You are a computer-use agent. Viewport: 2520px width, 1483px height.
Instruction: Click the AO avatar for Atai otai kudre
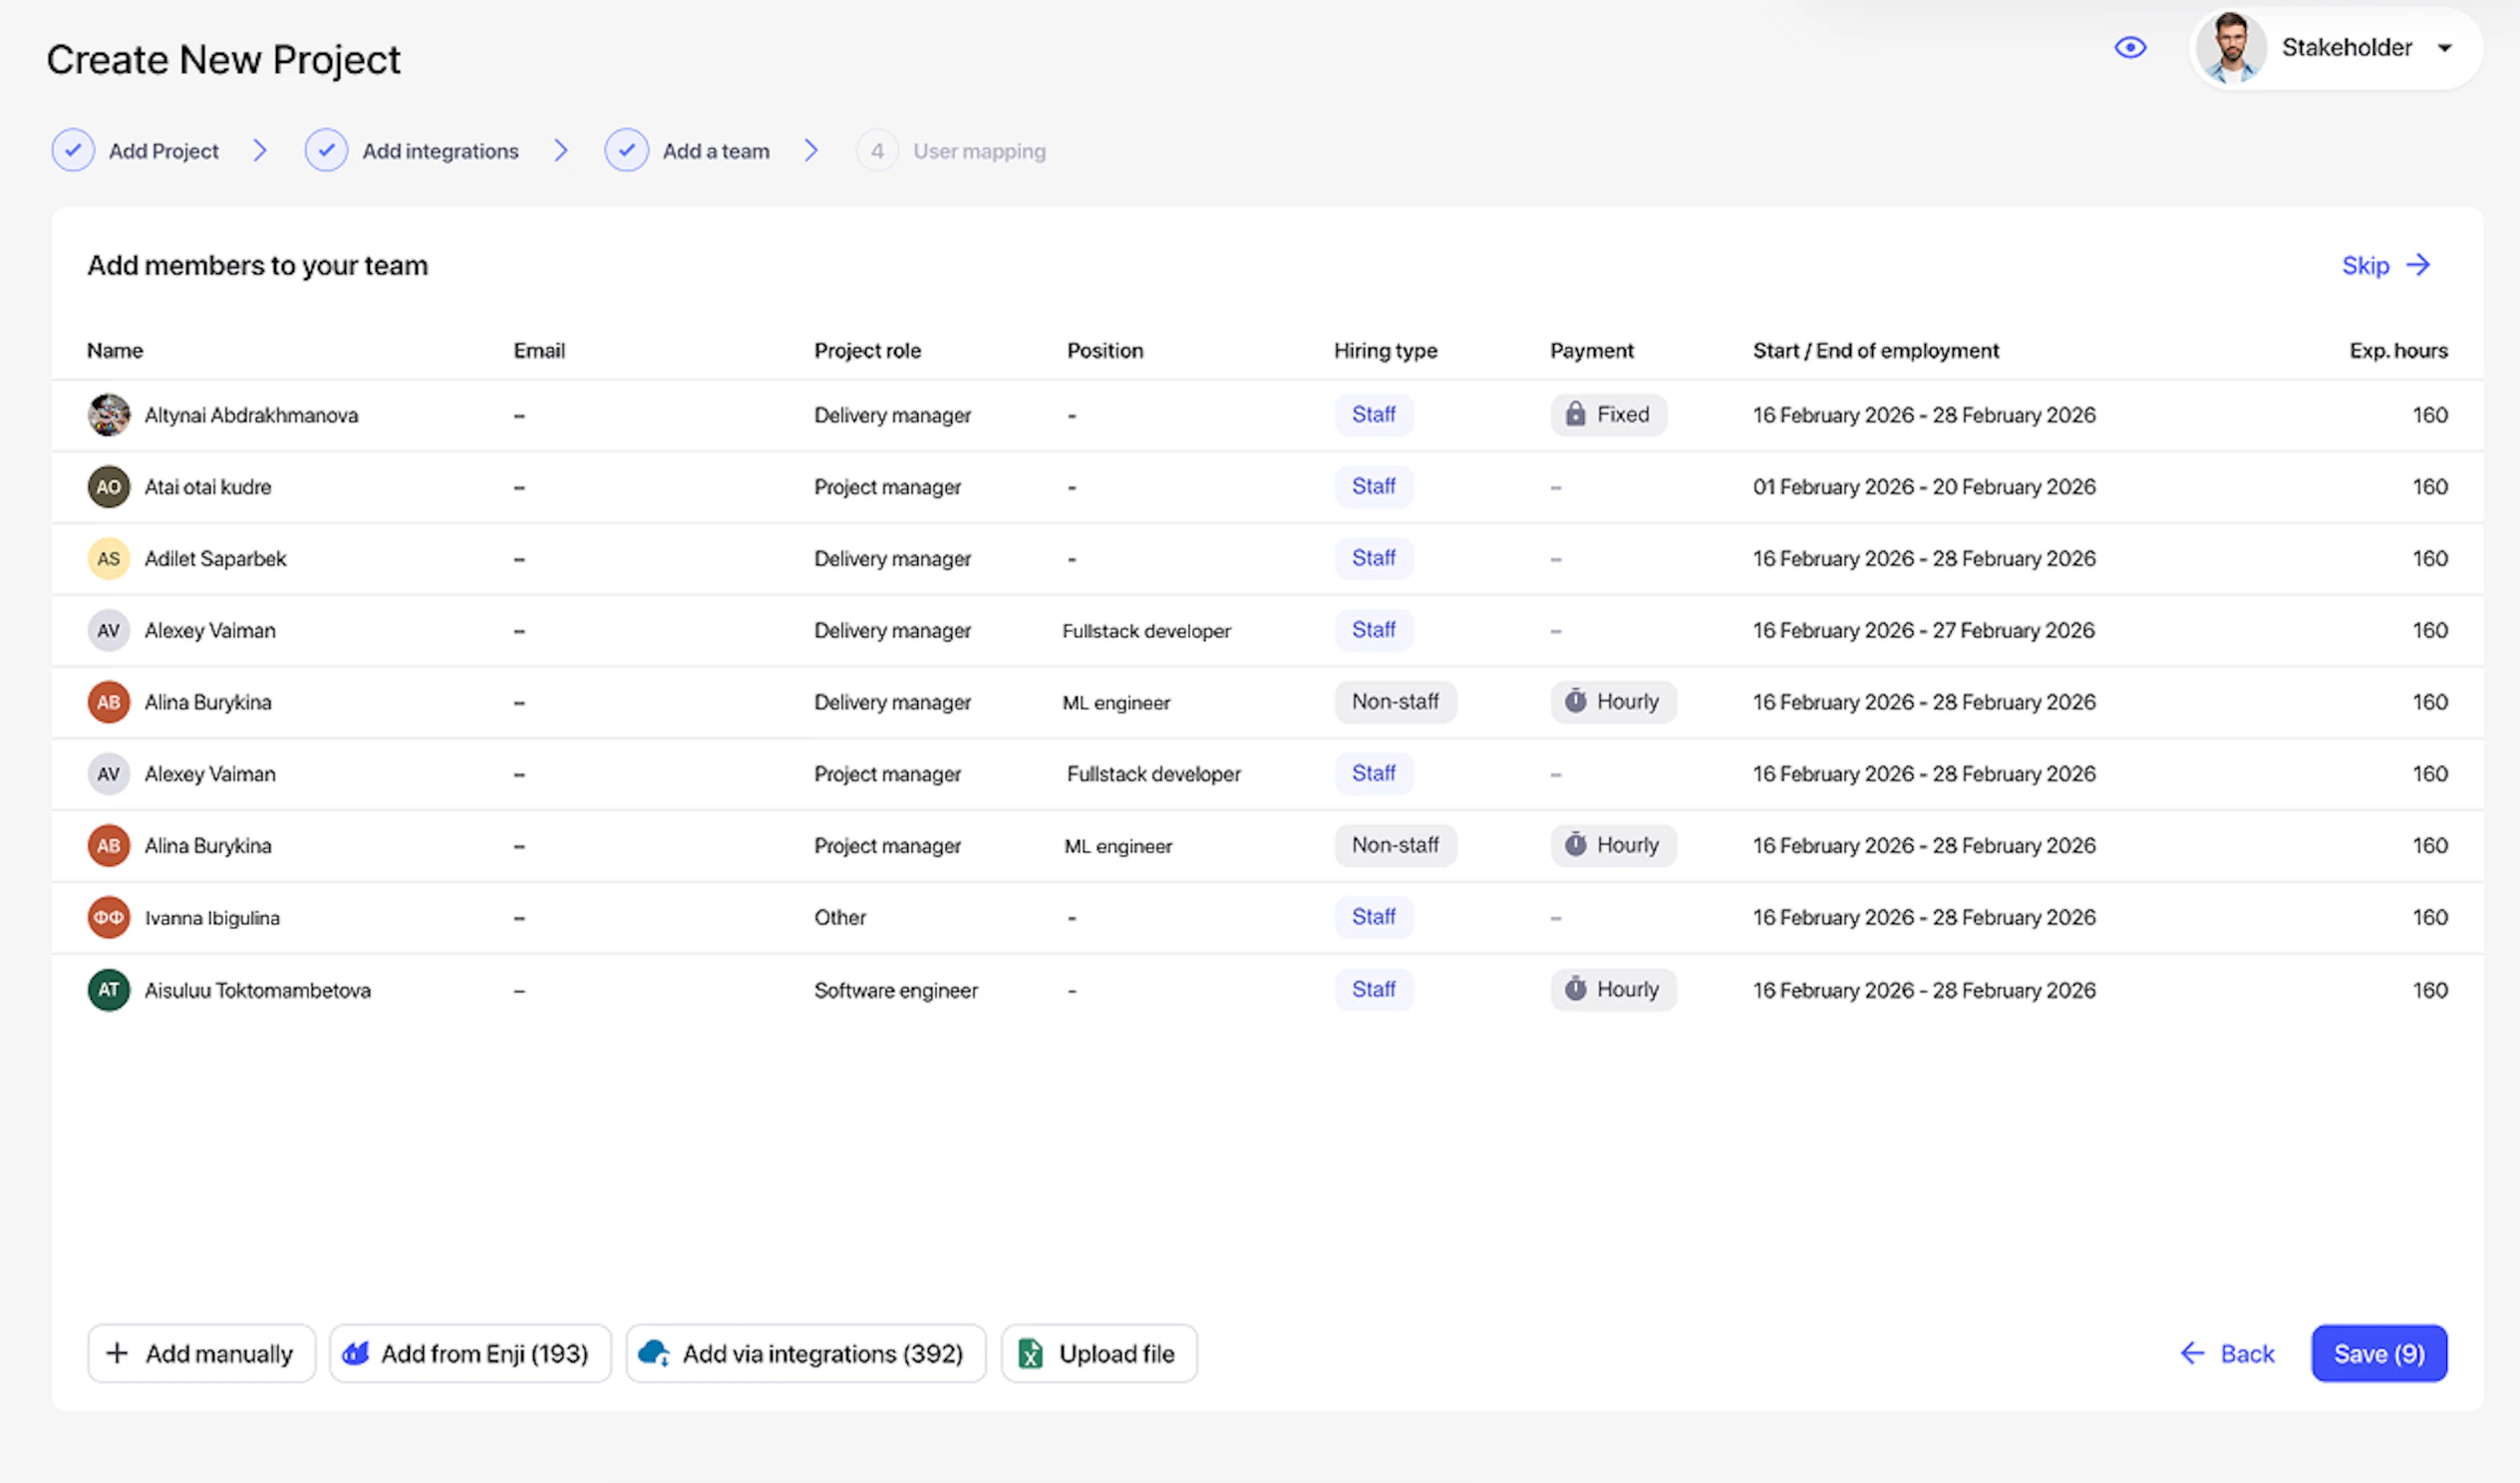coord(108,487)
